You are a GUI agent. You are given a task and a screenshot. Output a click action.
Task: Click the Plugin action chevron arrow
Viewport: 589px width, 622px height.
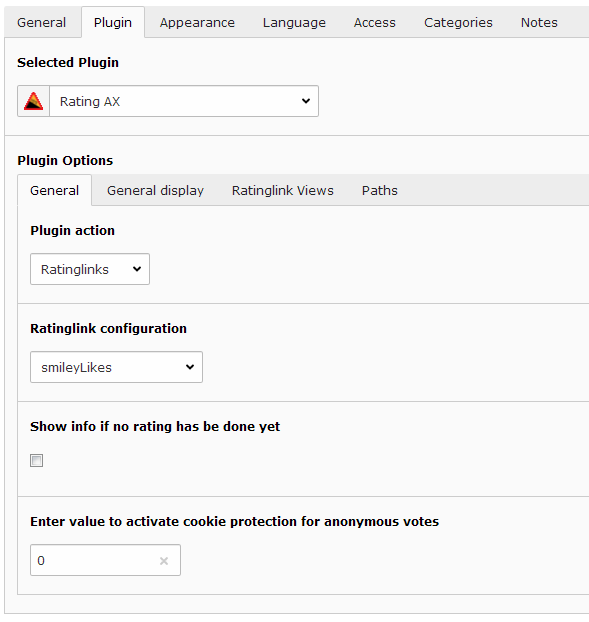pos(137,269)
